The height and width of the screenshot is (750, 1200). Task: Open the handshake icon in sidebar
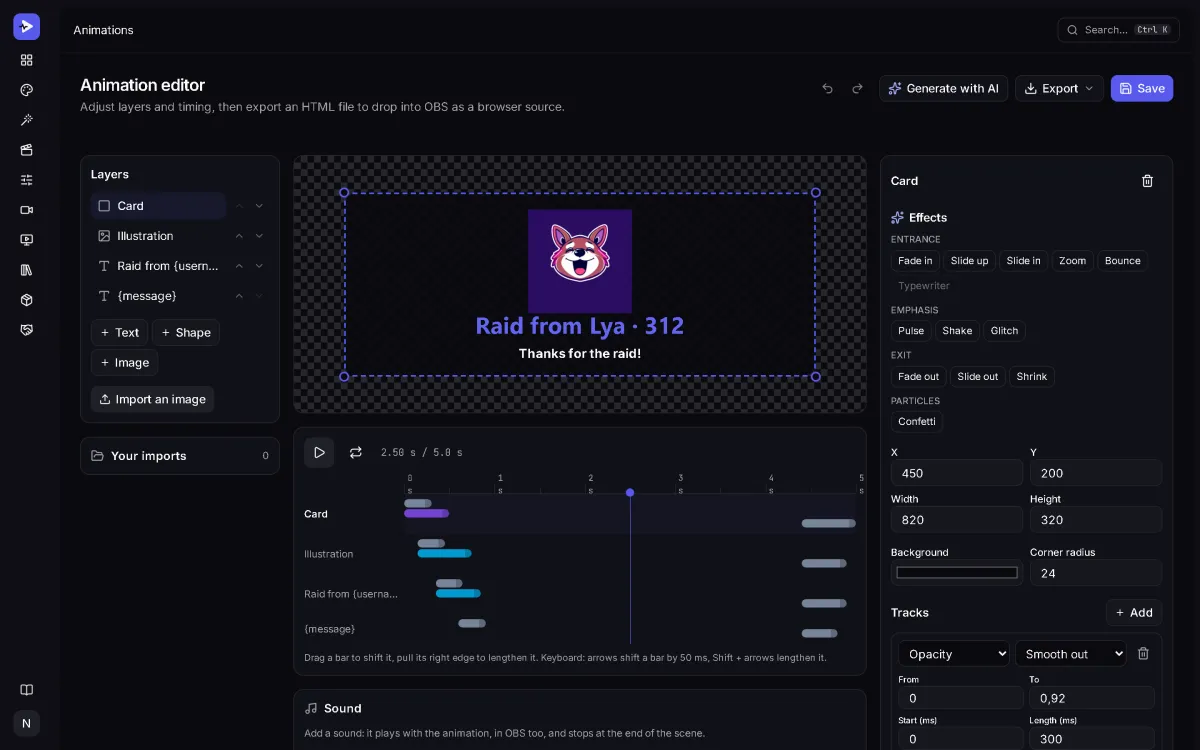click(x=27, y=330)
